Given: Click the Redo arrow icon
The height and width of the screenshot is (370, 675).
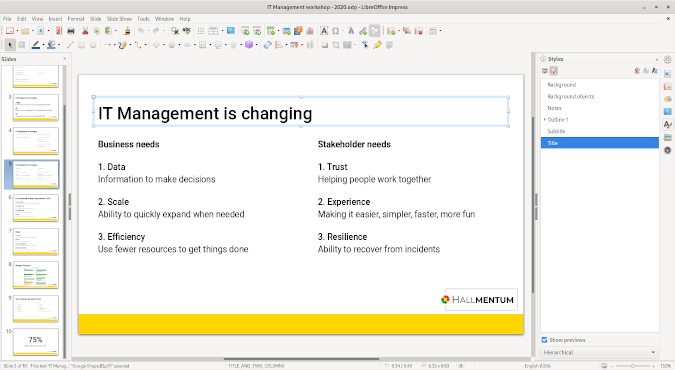Looking at the screenshot, I should pos(156,31).
